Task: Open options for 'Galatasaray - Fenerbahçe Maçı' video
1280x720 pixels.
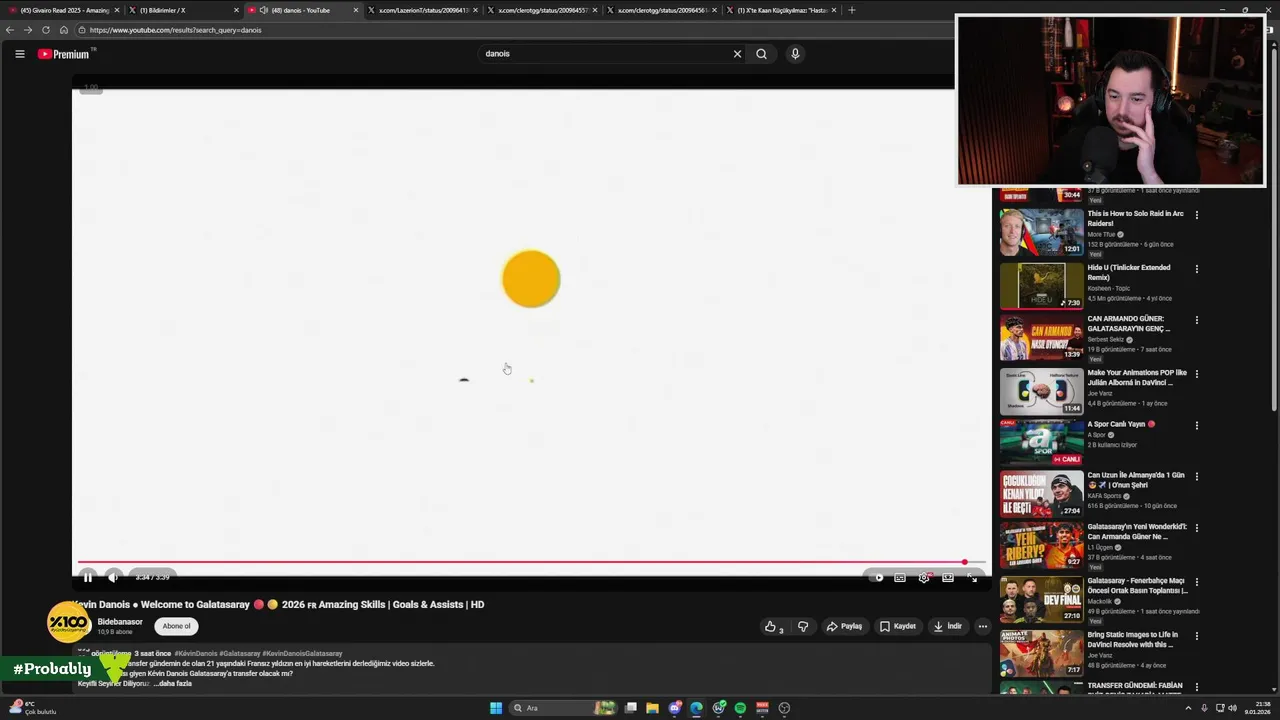Action: [1196, 582]
